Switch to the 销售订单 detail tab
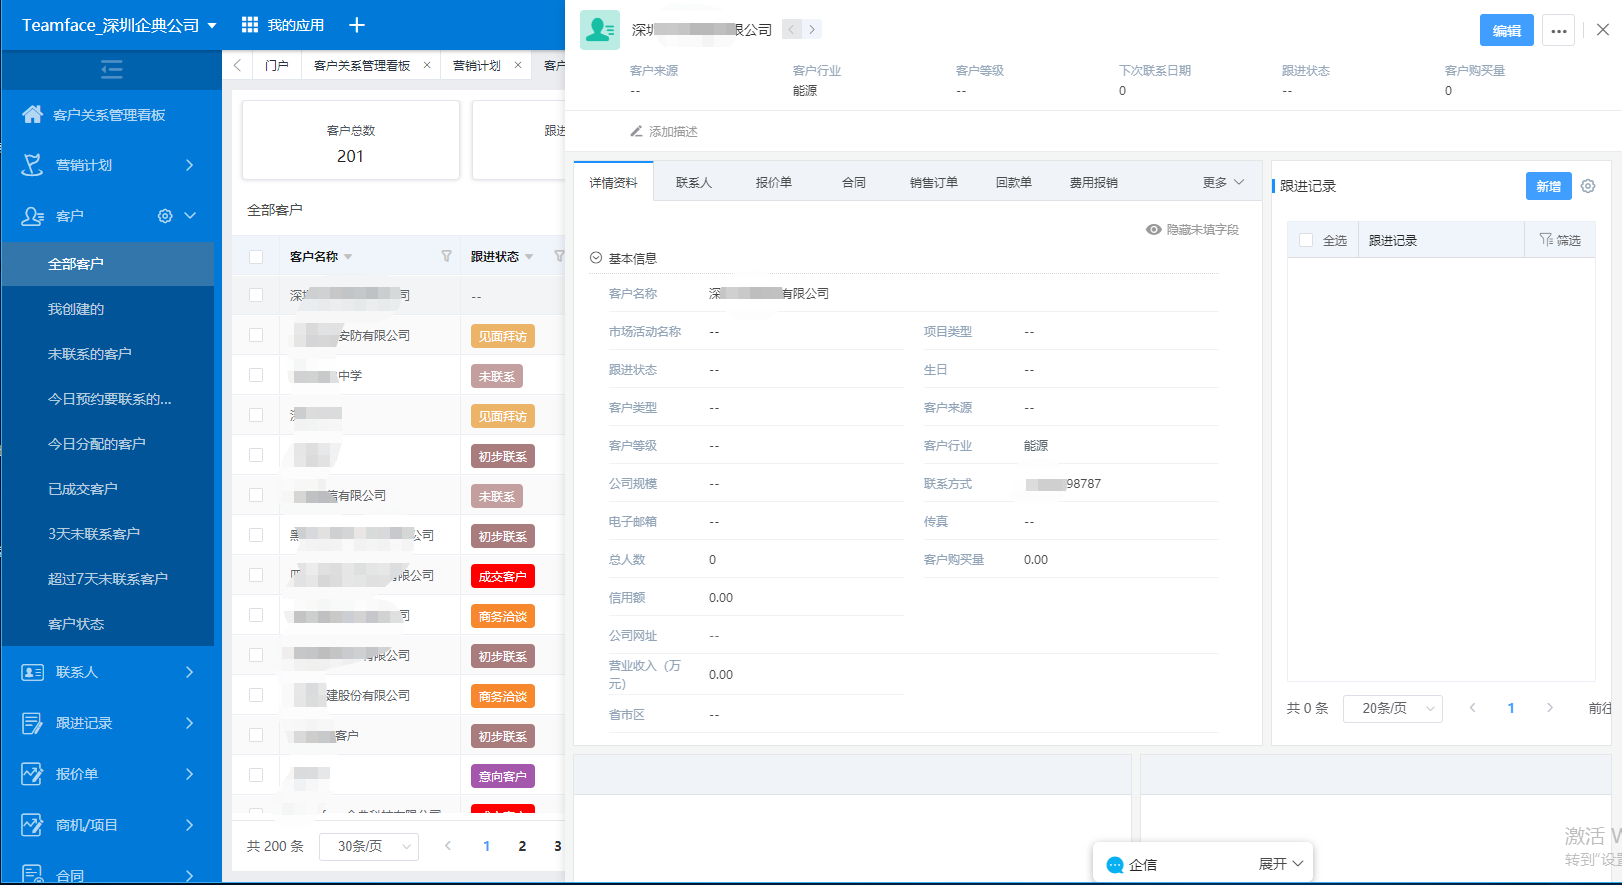This screenshot has width=1622, height=885. pyautogui.click(x=934, y=182)
